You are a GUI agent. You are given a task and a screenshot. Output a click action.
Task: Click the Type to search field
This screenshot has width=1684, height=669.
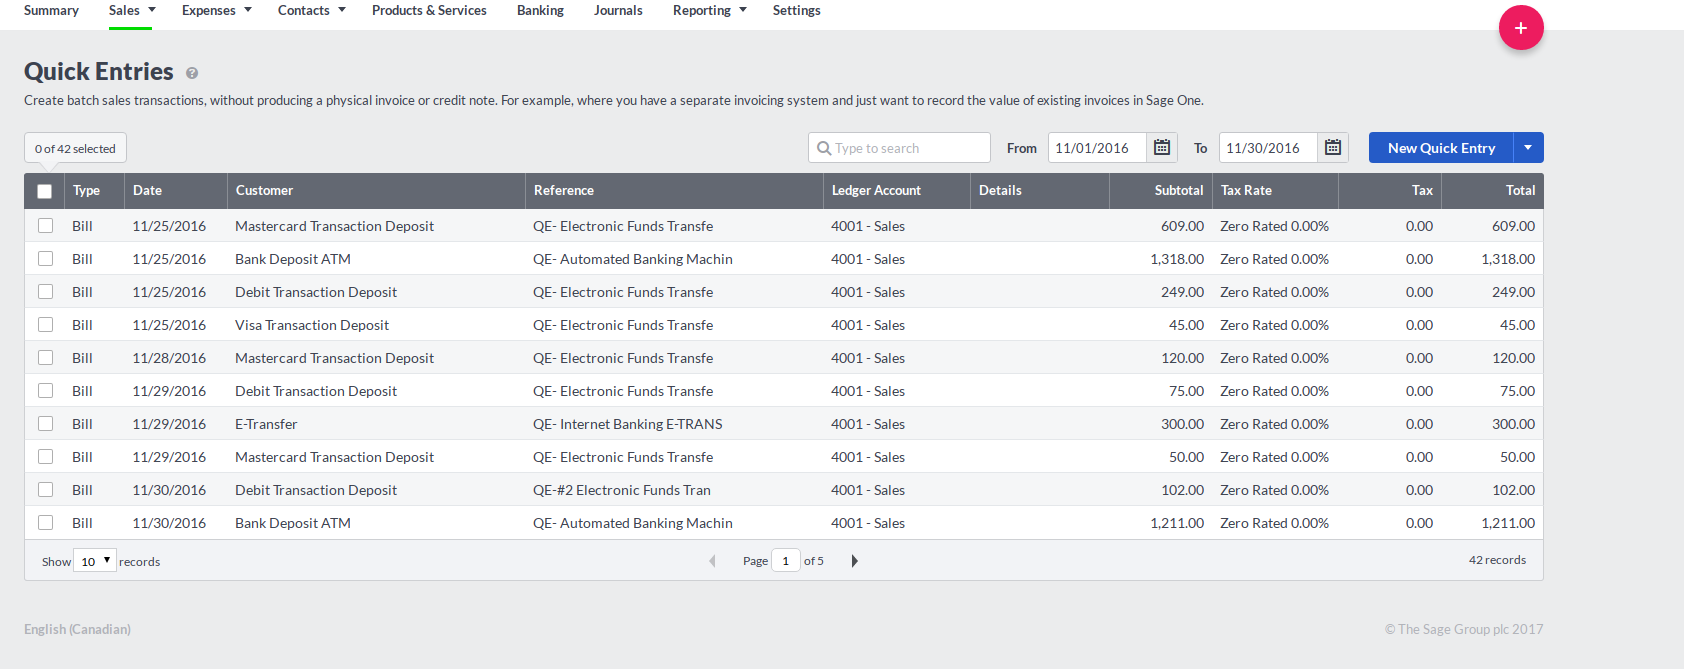tap(899, 148)
